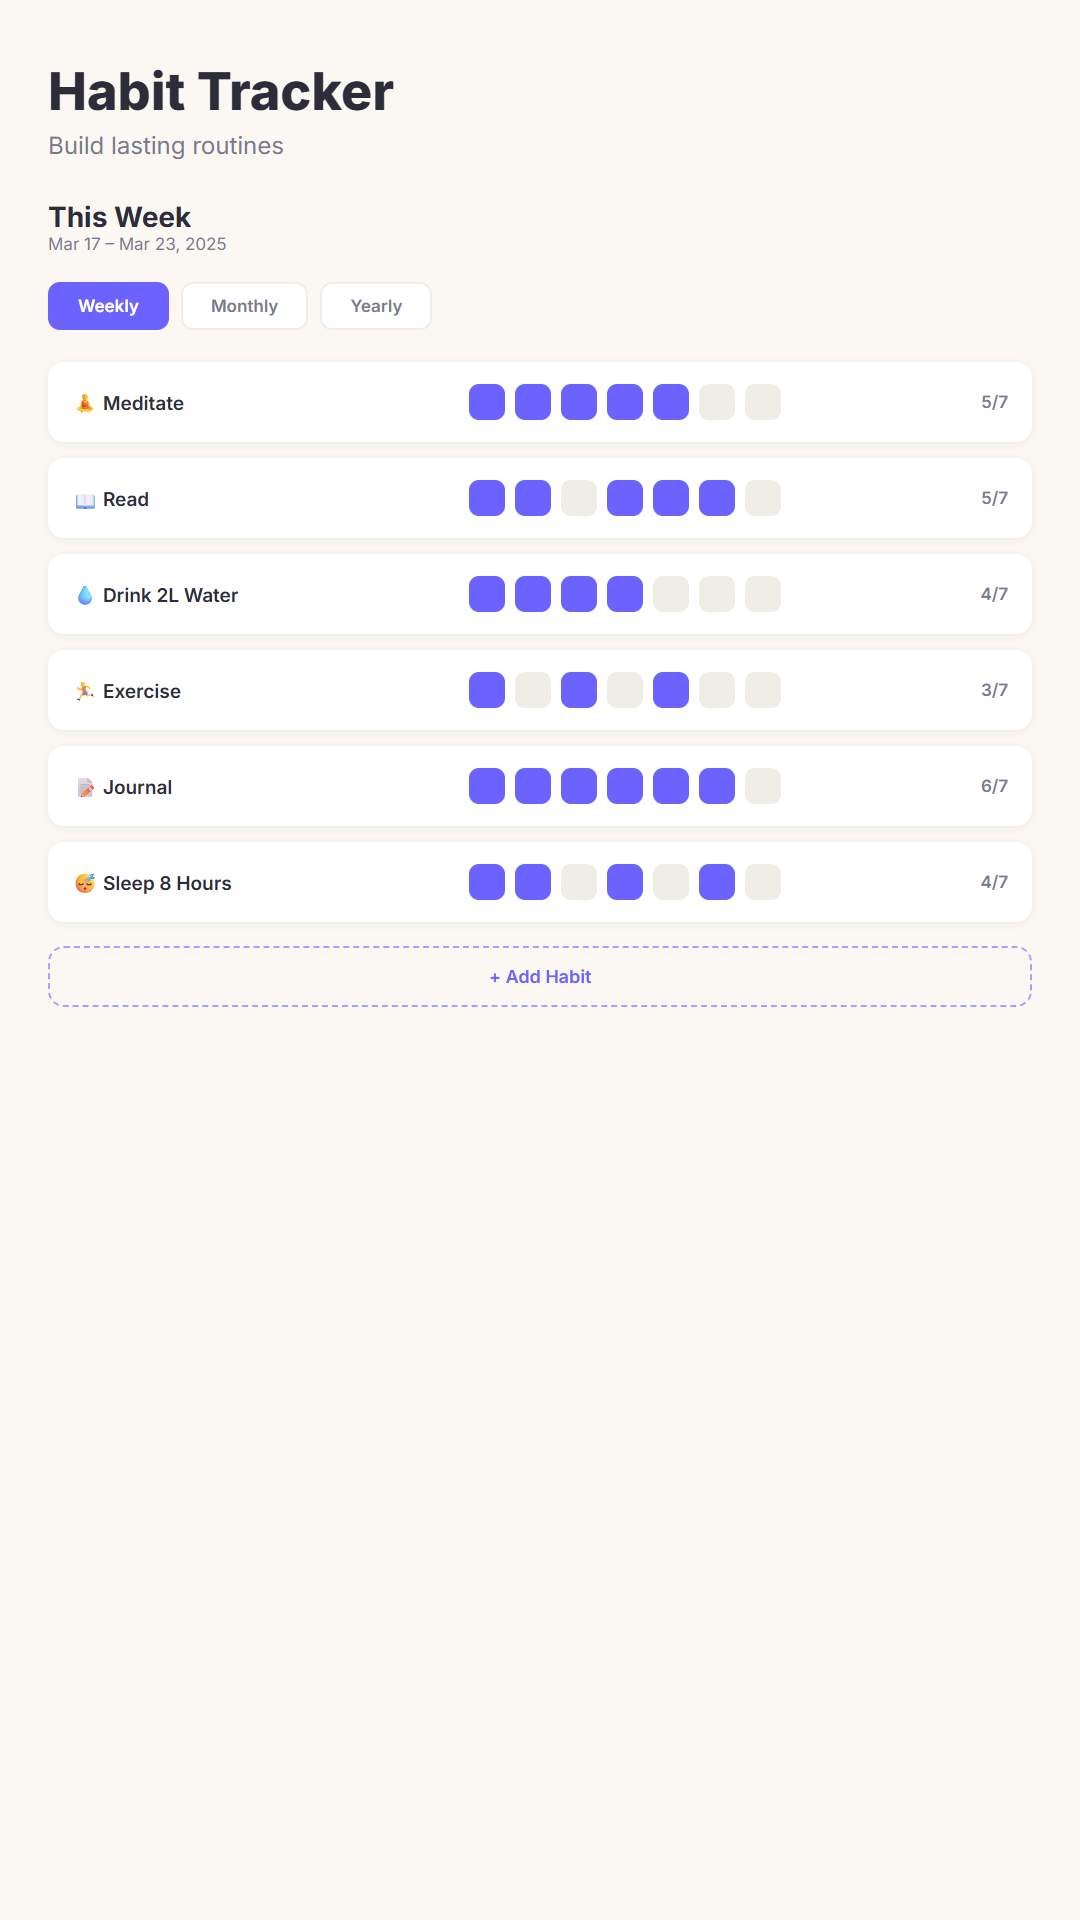The width and height of the screenshot is (1080, 1920).
Task: Click the Drink 2L Water label
Action: pyautogui.click(x=170, y=595)
